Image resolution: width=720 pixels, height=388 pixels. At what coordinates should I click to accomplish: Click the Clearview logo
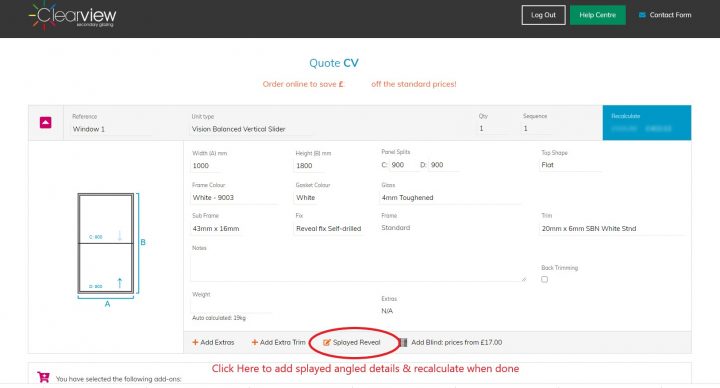[x=73, y=16]
